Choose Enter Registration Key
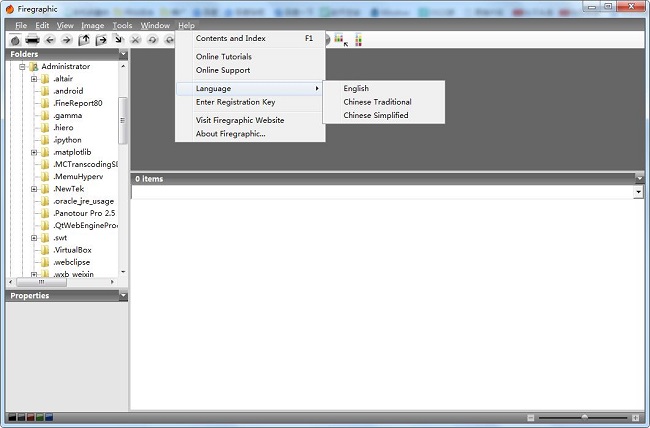 click(x=250, y=102)
